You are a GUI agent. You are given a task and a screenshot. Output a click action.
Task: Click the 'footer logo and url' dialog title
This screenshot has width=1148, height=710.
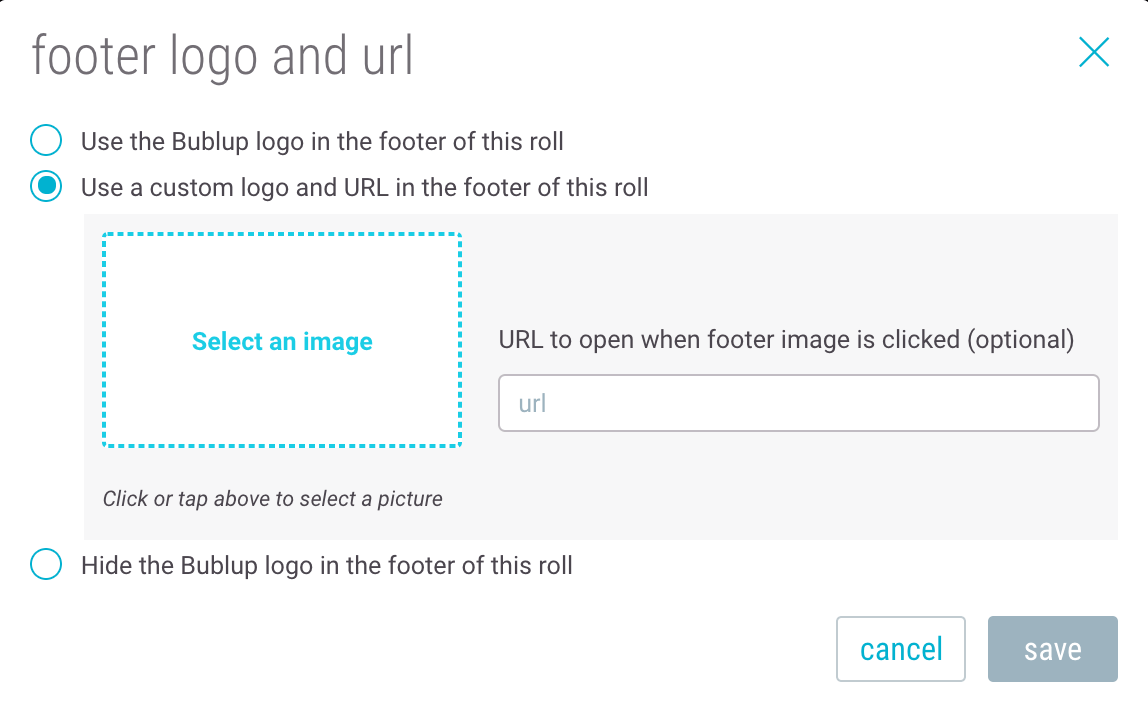[223, 57]
